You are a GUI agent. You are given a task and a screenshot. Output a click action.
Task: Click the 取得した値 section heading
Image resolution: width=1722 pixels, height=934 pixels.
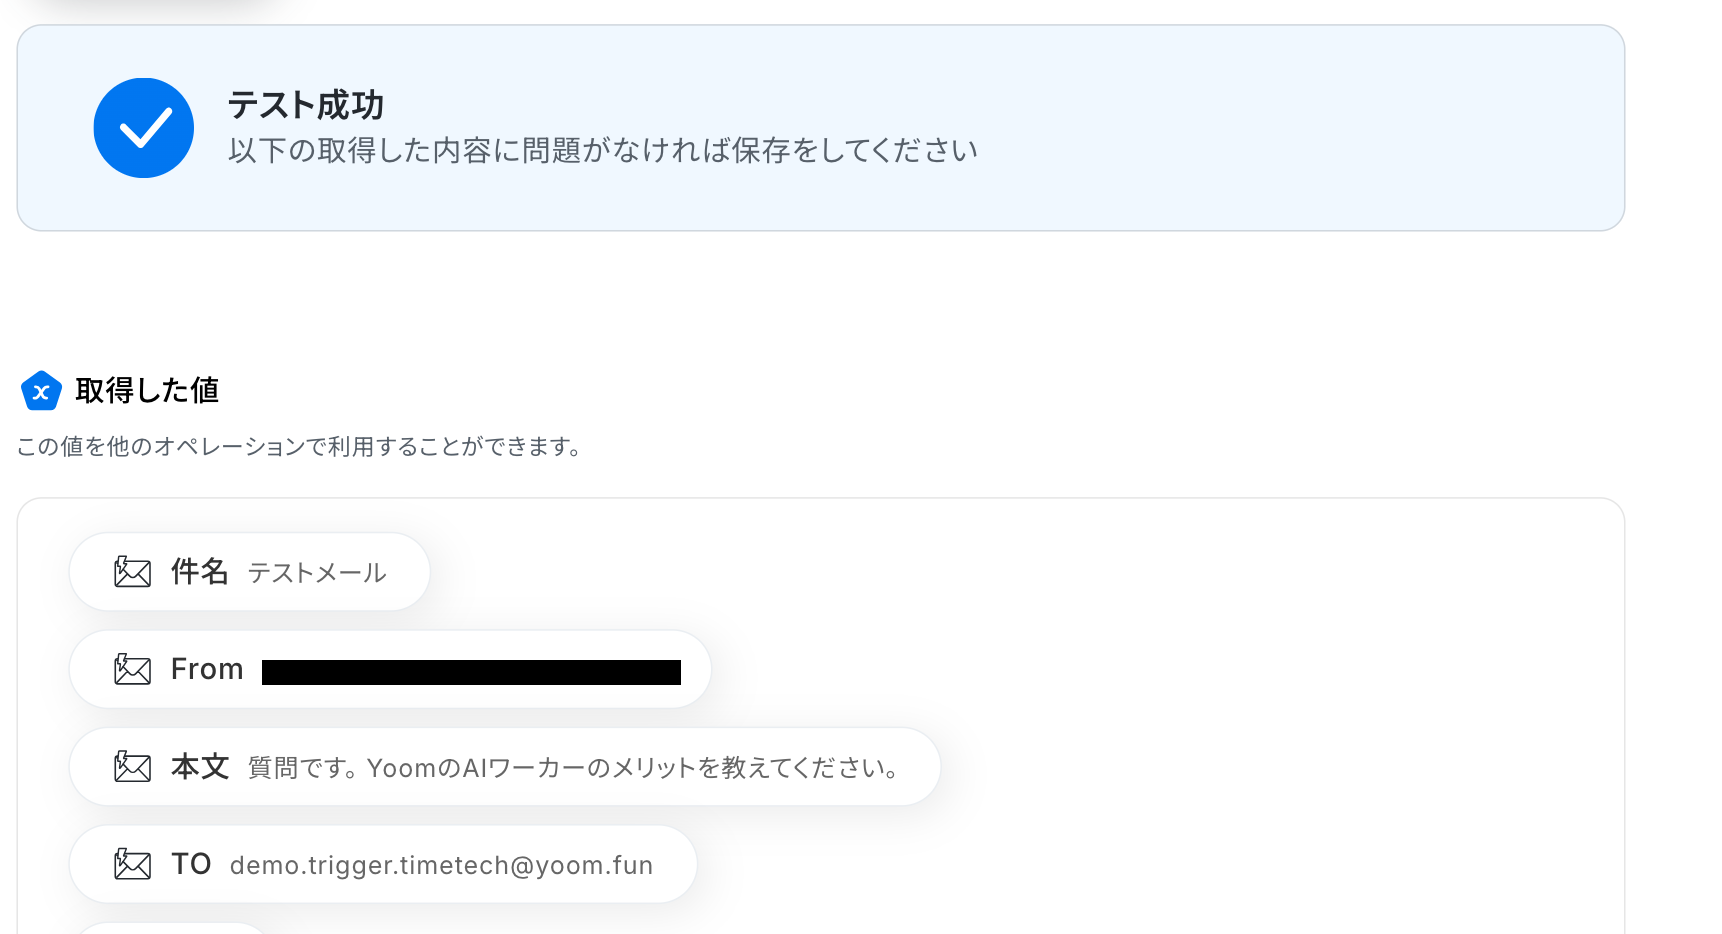coord(147,391)
